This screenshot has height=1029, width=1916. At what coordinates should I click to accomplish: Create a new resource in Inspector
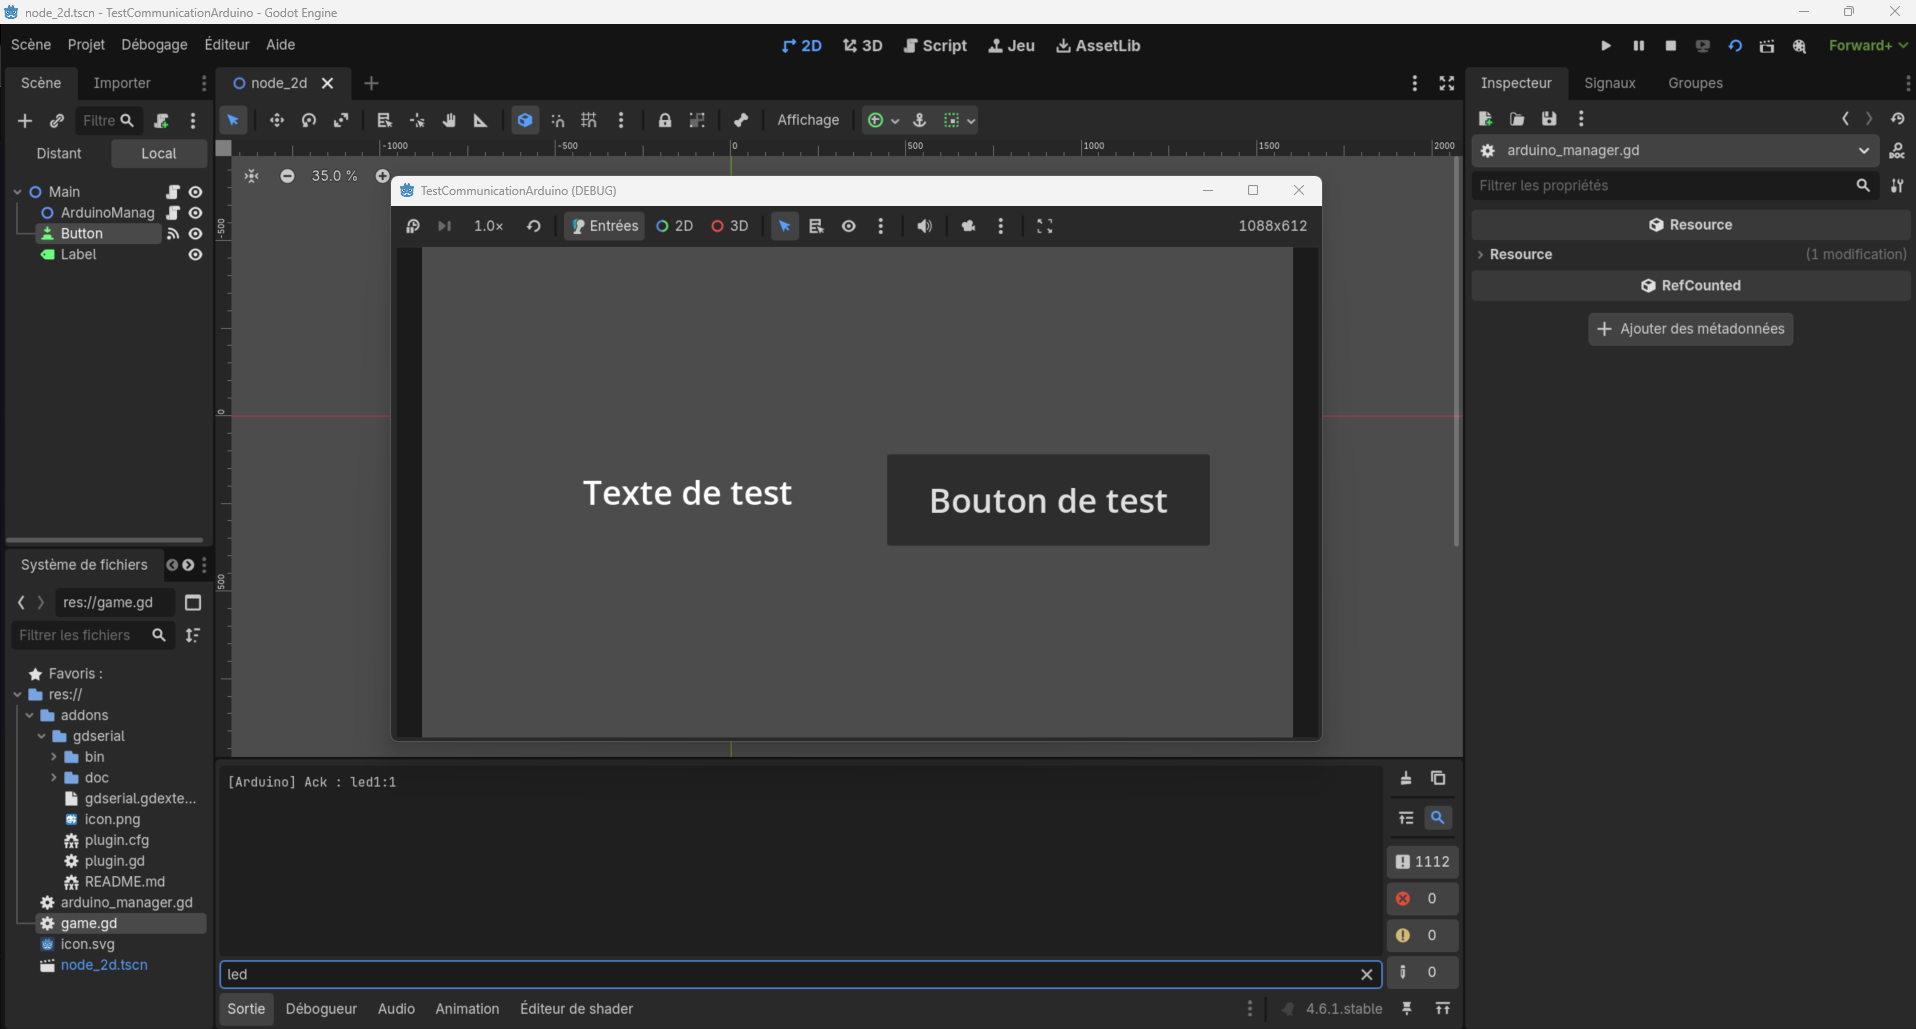tap(1485, 119)
